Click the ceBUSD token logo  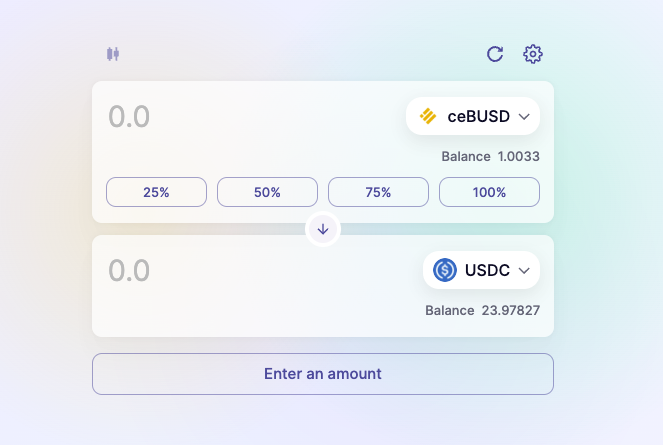(428, 116)
